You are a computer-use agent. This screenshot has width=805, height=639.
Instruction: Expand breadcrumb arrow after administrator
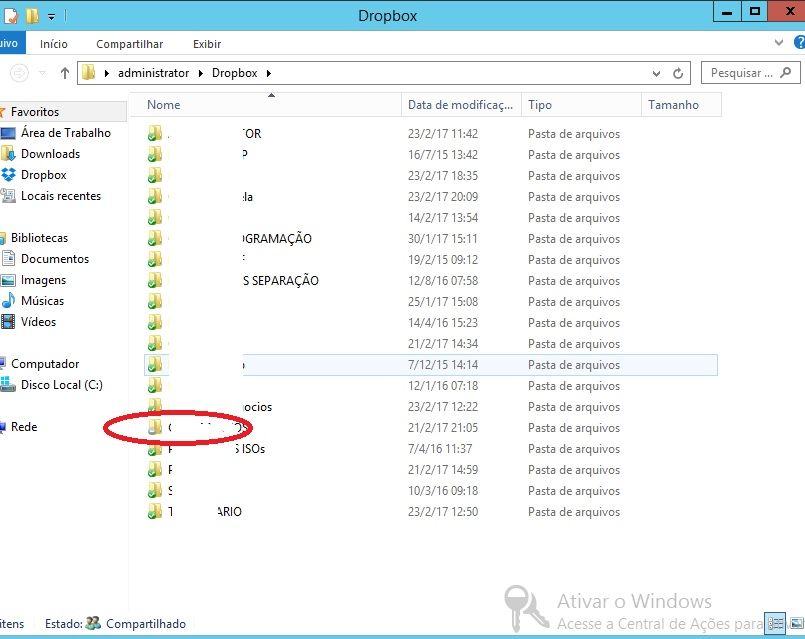pyautogui.click(x=201, y=73)
